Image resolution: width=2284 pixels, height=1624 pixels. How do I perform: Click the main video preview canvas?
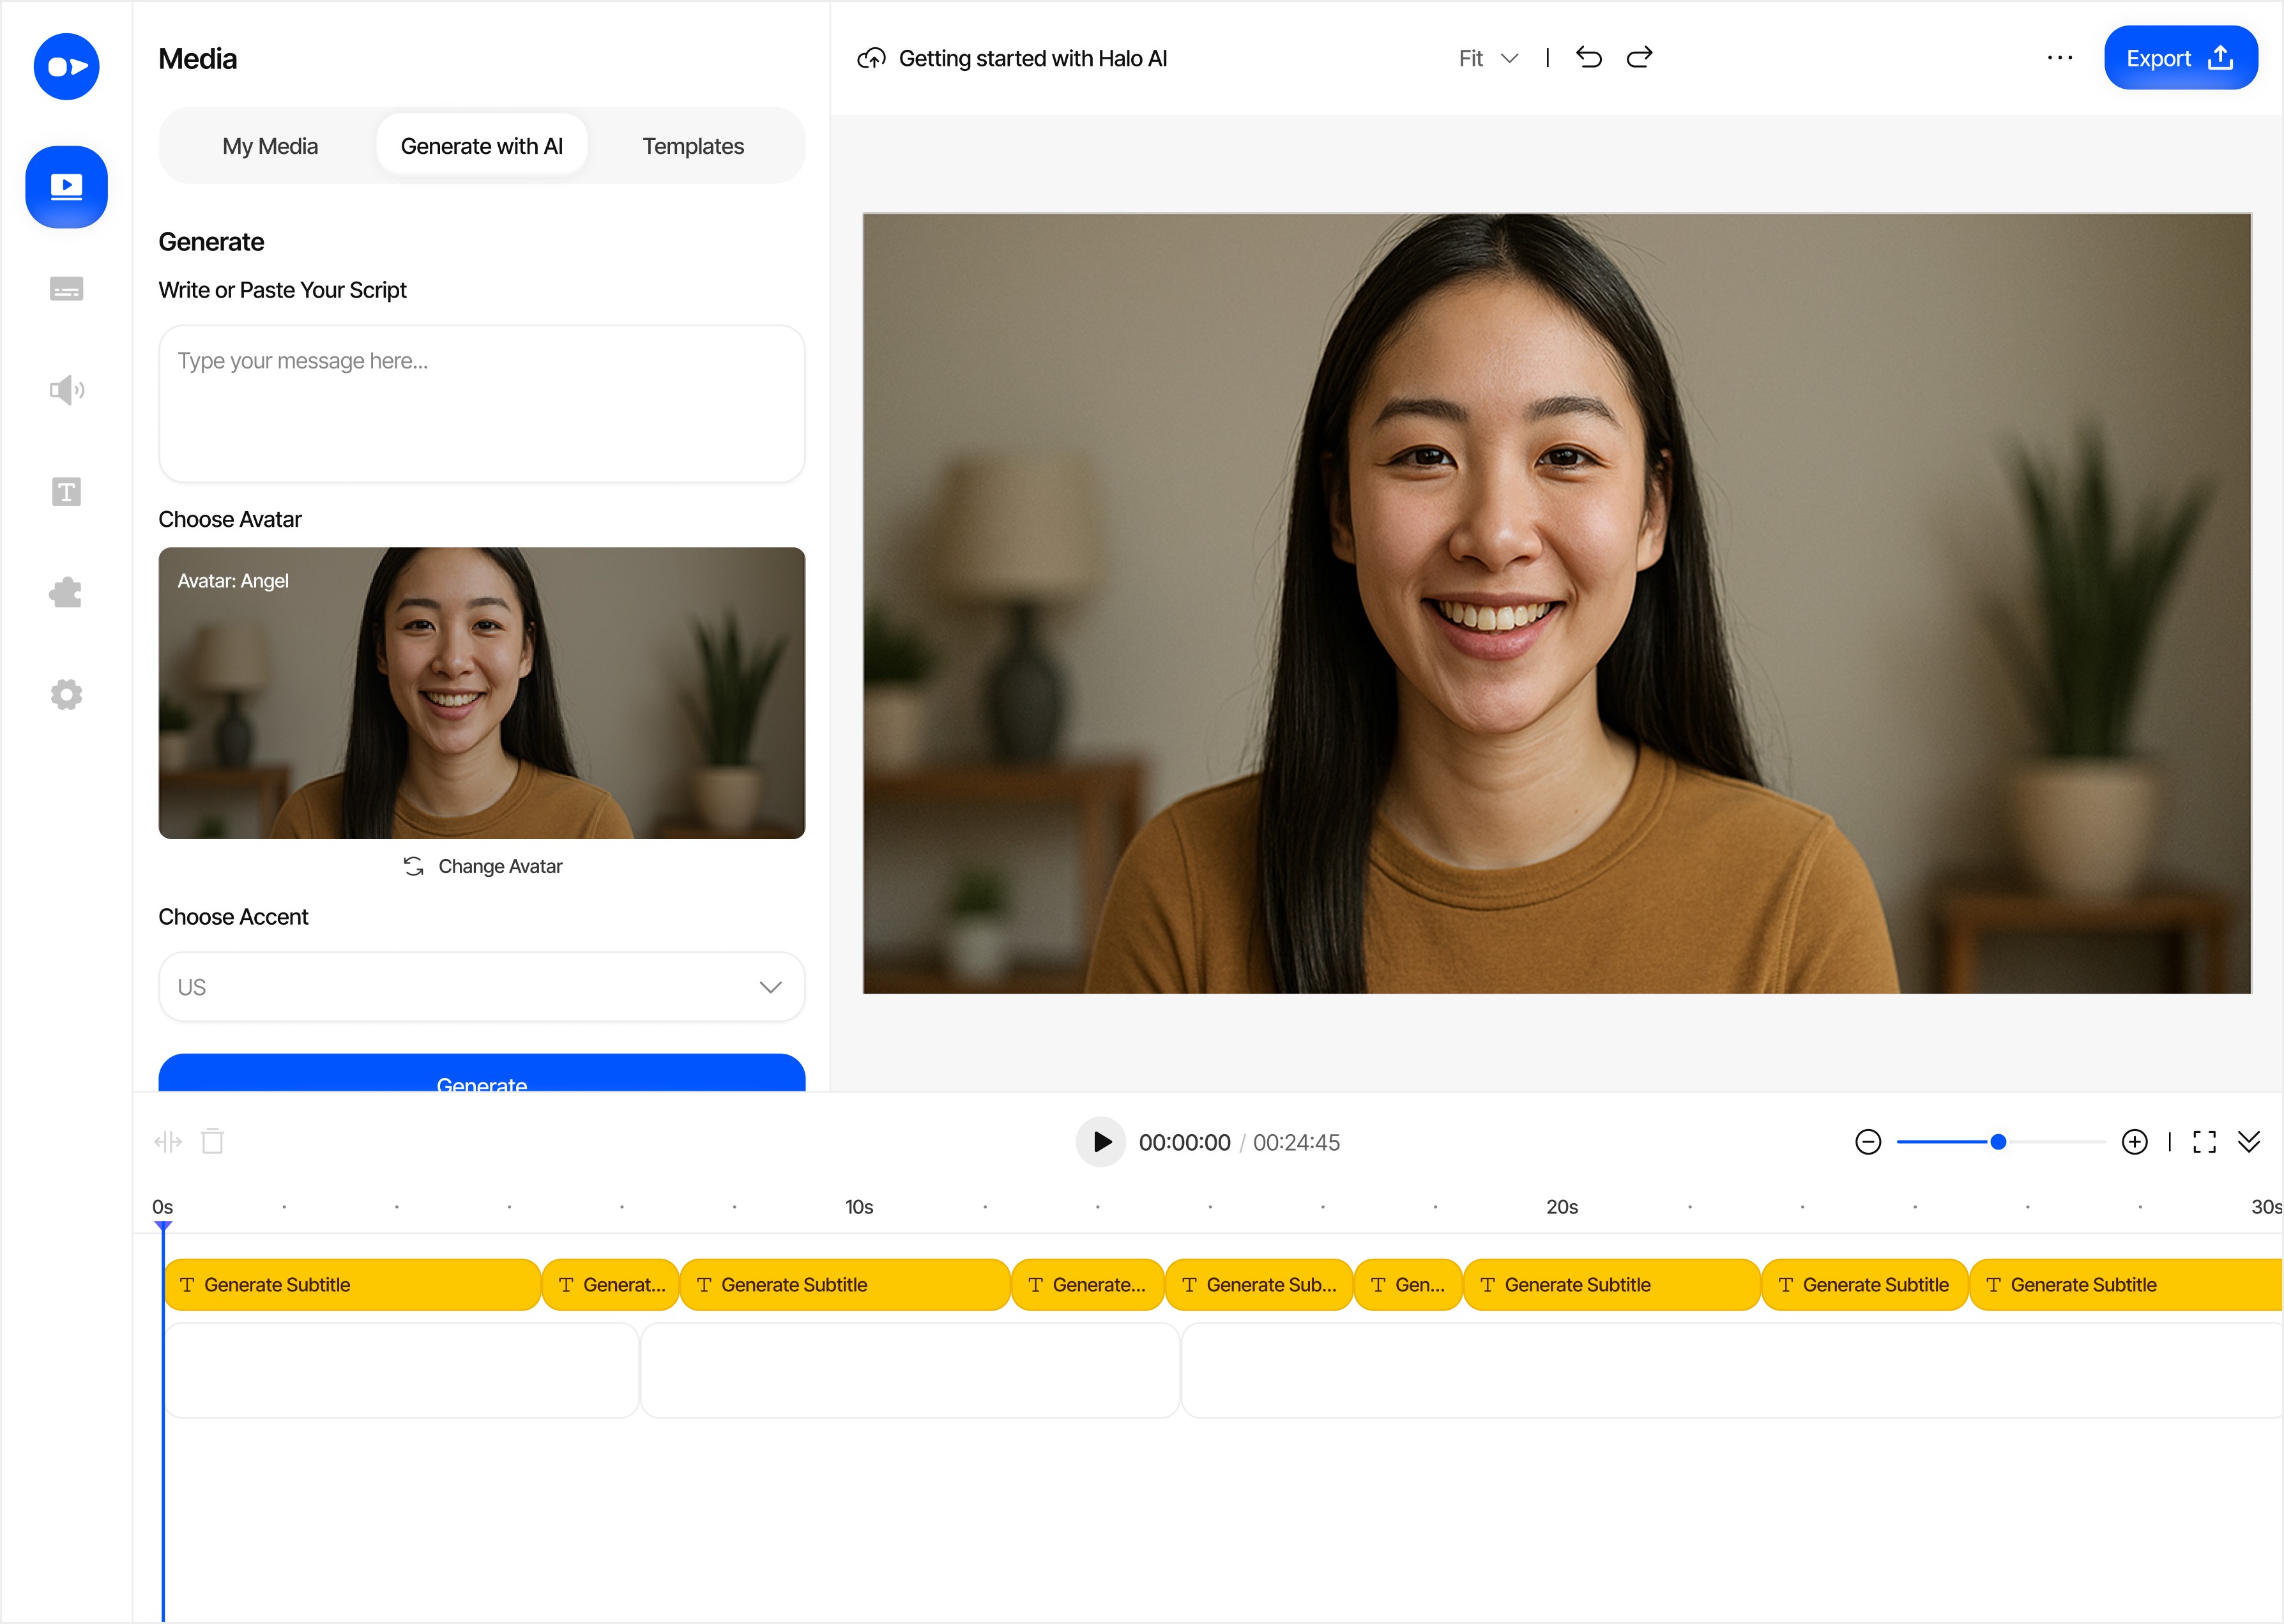click(x=1557, y=603)
